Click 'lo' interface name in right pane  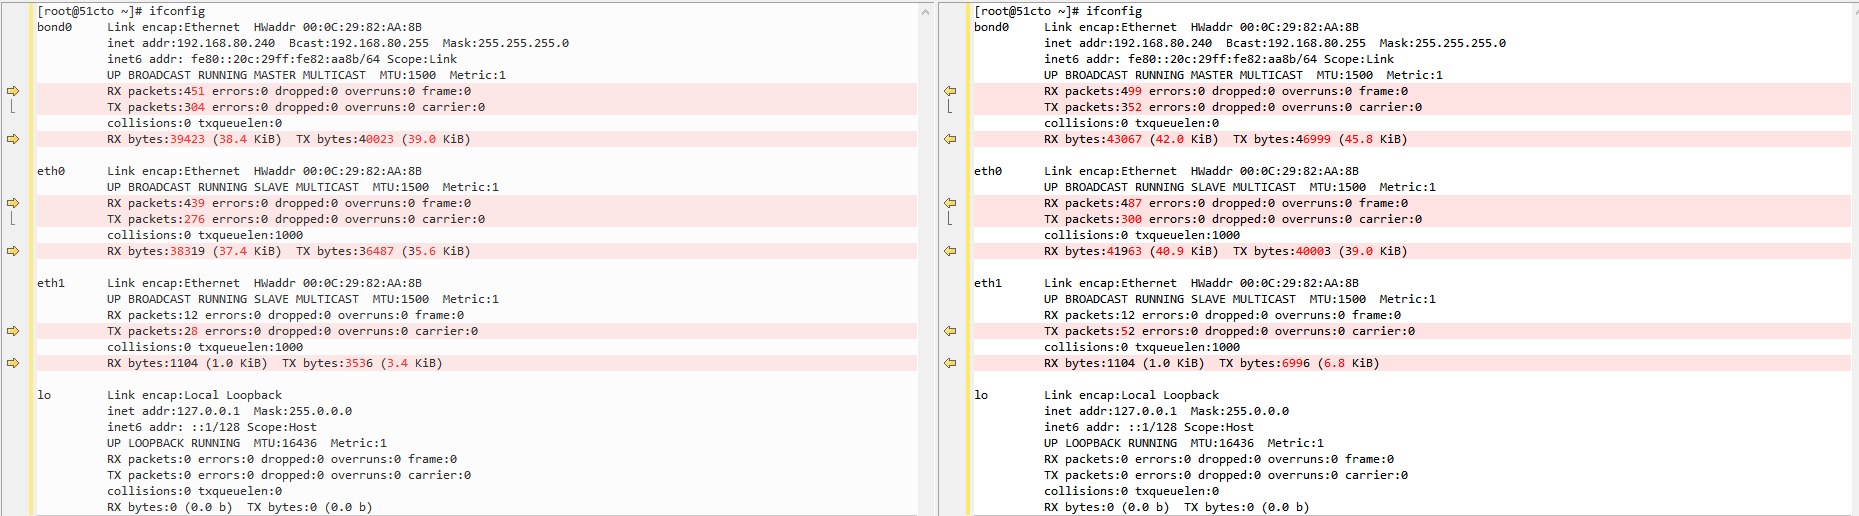pos(981,395)
